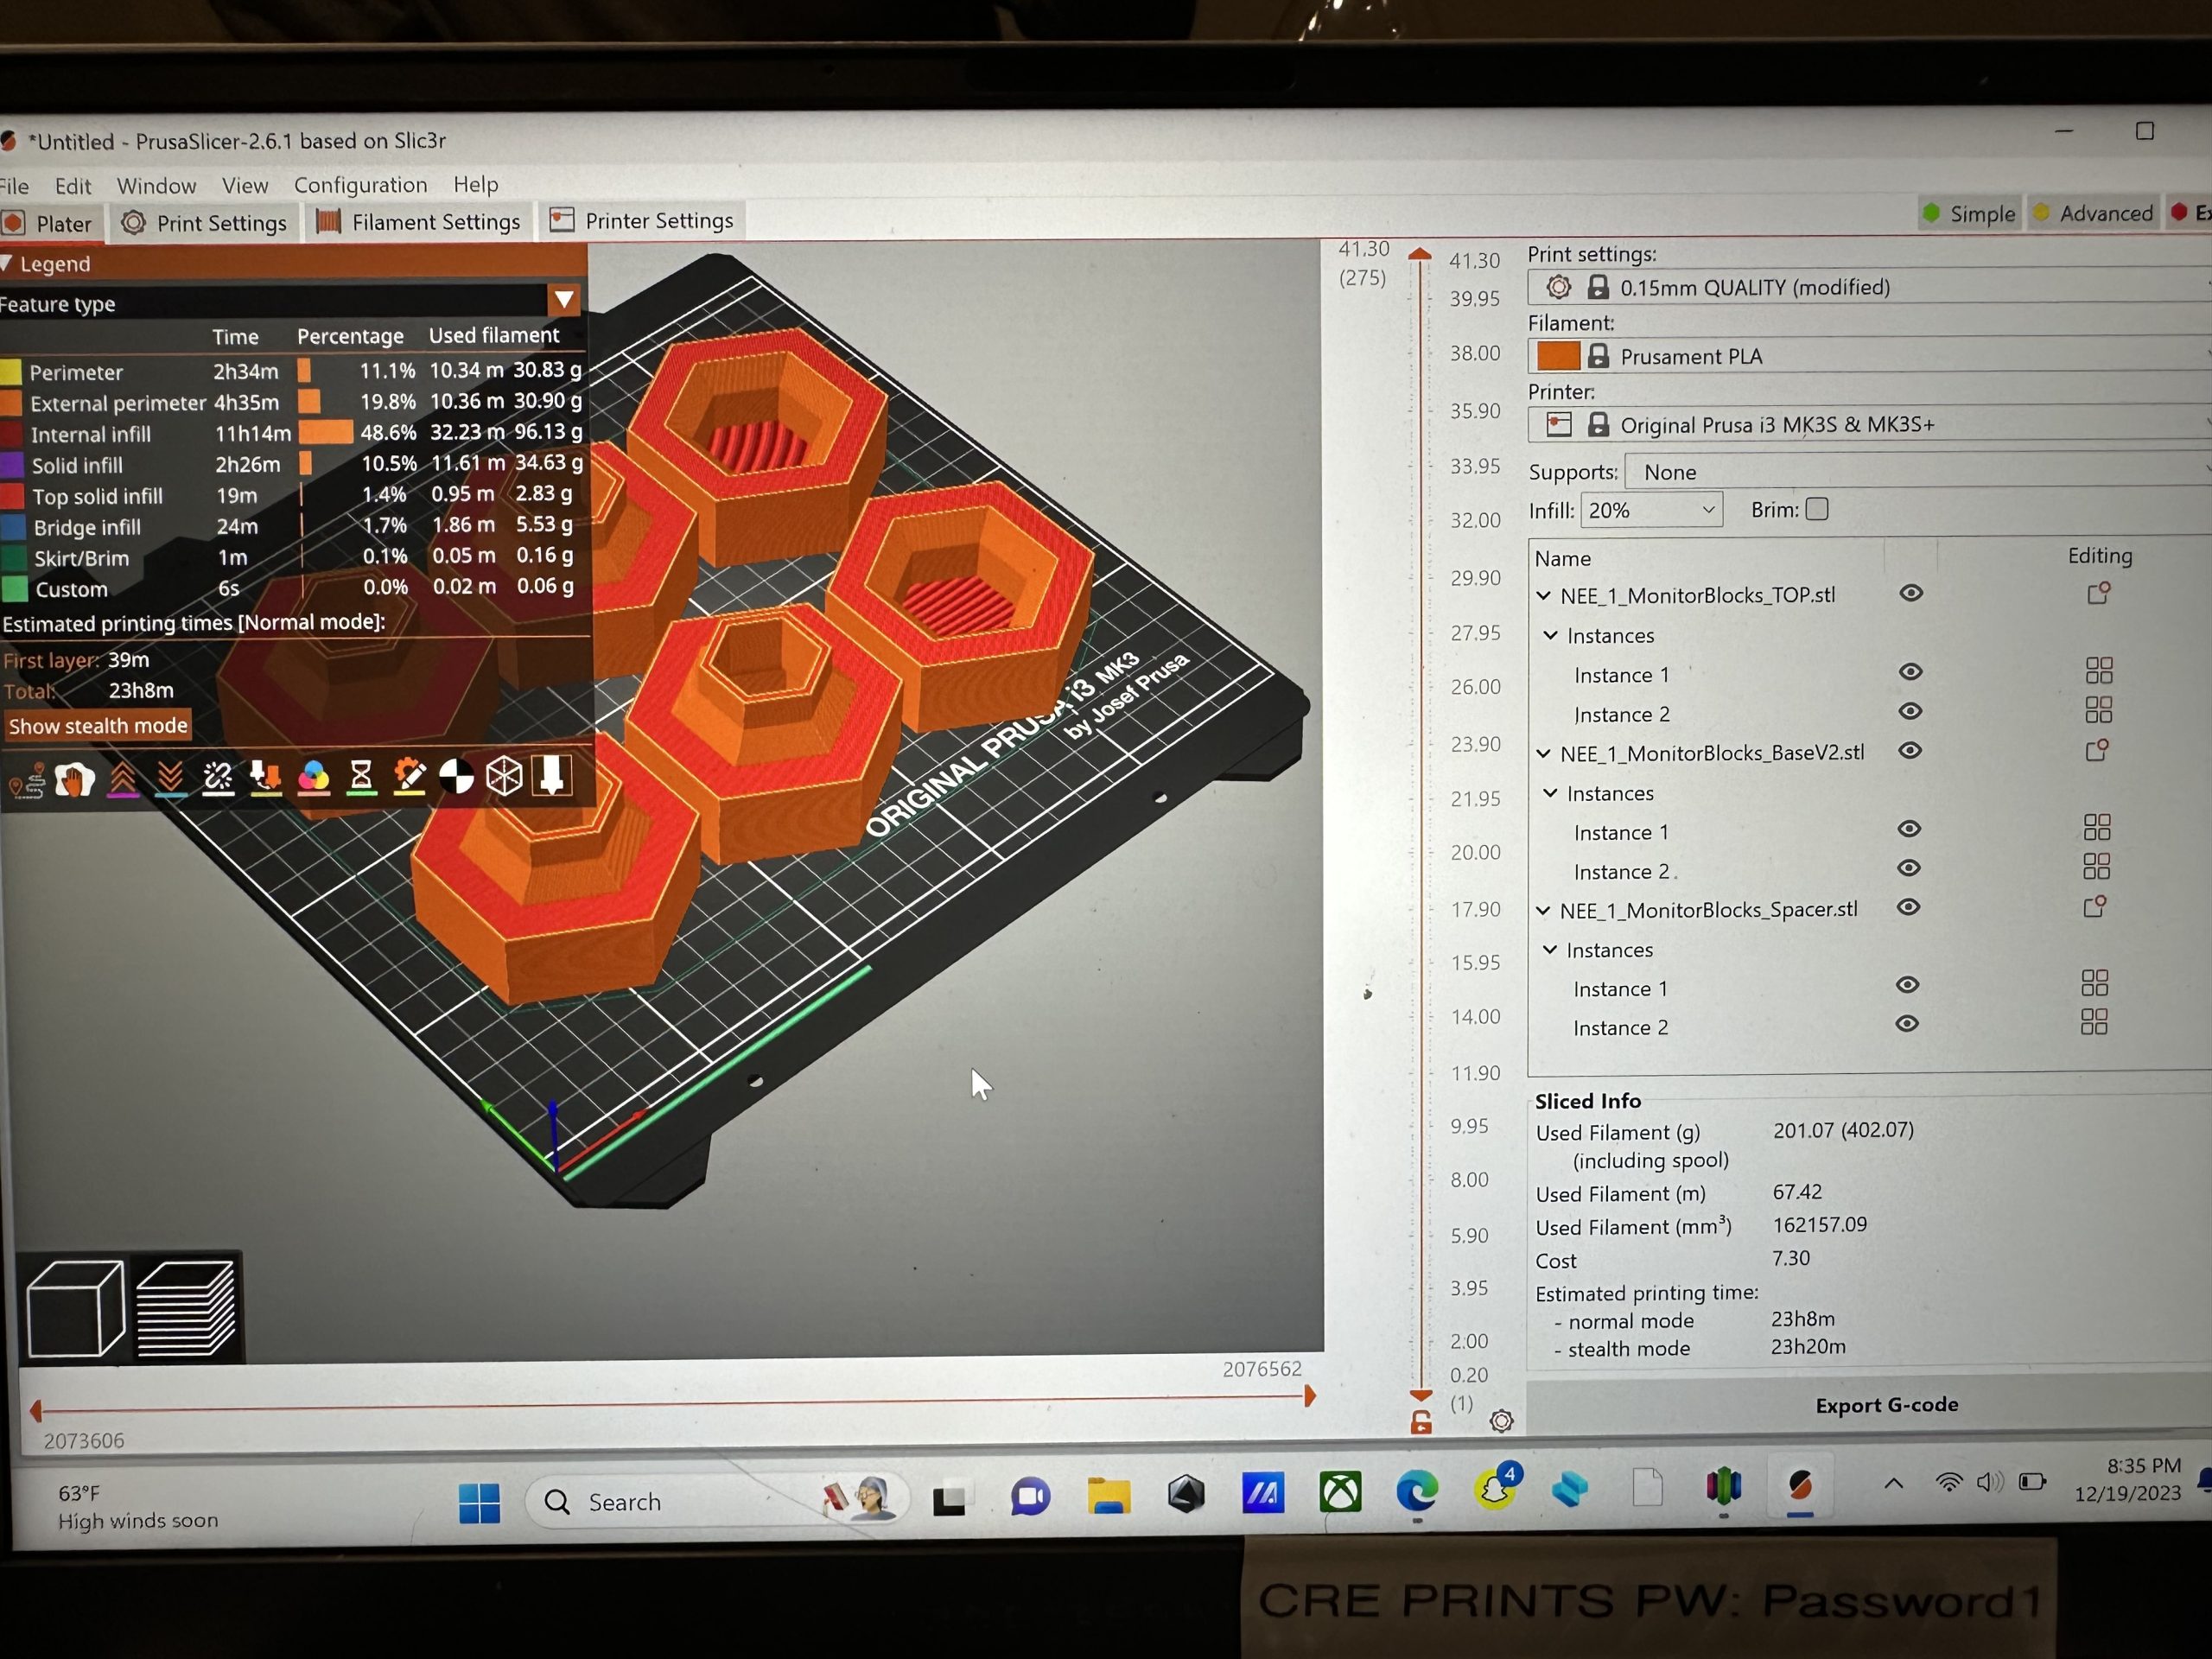Open PrusaSlicer icon in Windows taskbar

tap(1800, 1487)
